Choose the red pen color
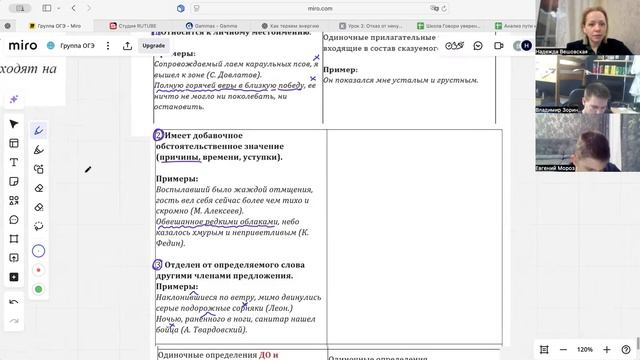 tap(38, 270)
